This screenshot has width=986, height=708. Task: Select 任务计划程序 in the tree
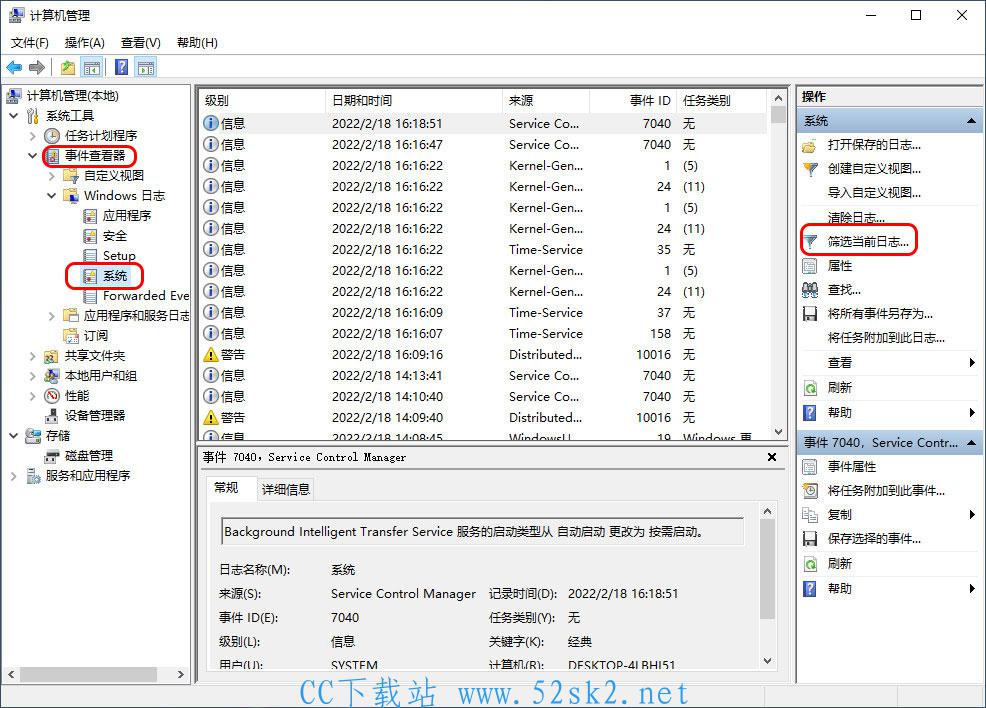click(101, 136)
